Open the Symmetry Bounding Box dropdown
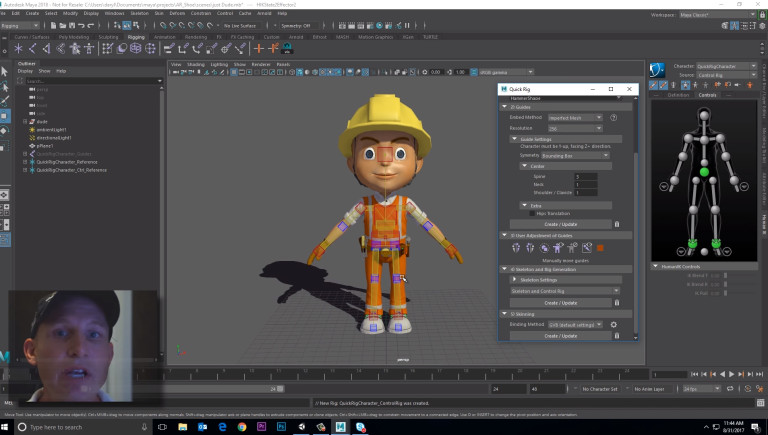This screenshot has width=768, height=435. click(x=575, y=155)
